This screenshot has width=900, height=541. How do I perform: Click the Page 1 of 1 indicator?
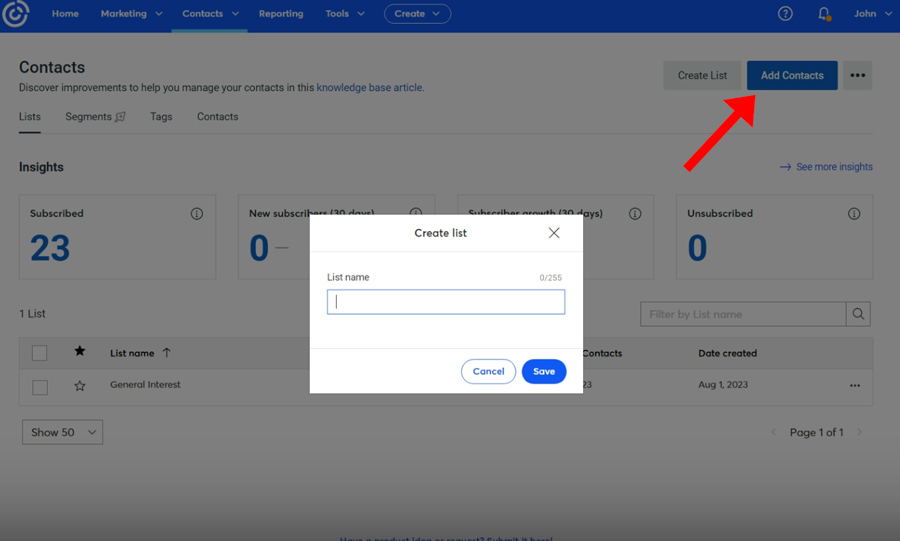[816, 432]
